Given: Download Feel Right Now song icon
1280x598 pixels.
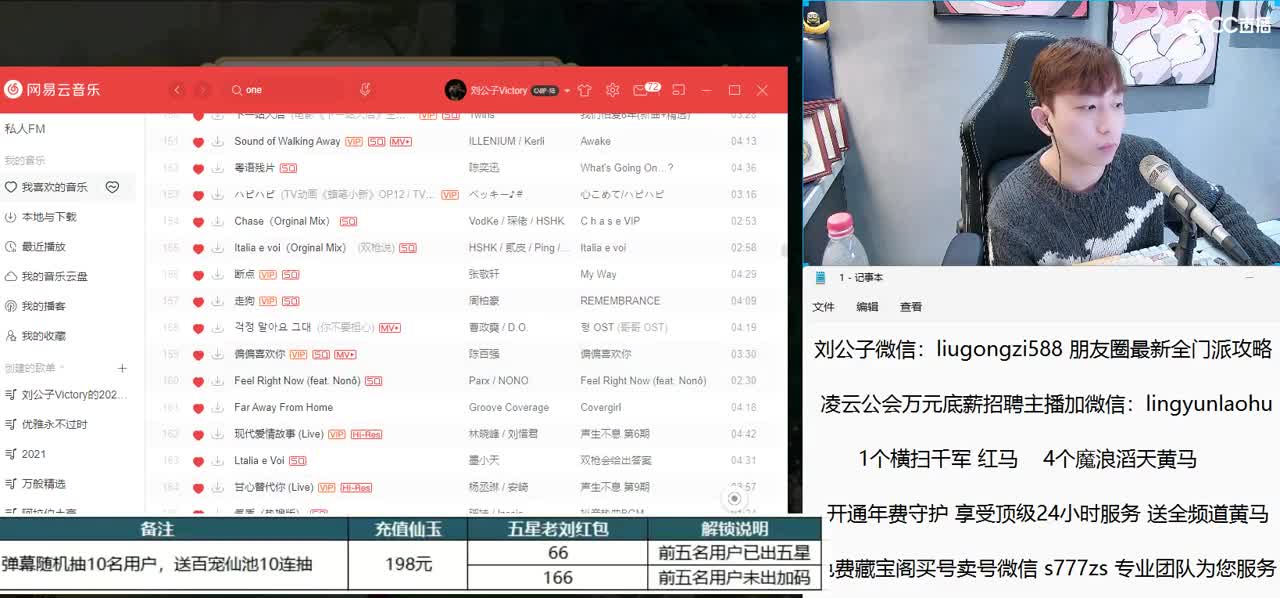Looking at the screenshot, I should pos(217,381).
